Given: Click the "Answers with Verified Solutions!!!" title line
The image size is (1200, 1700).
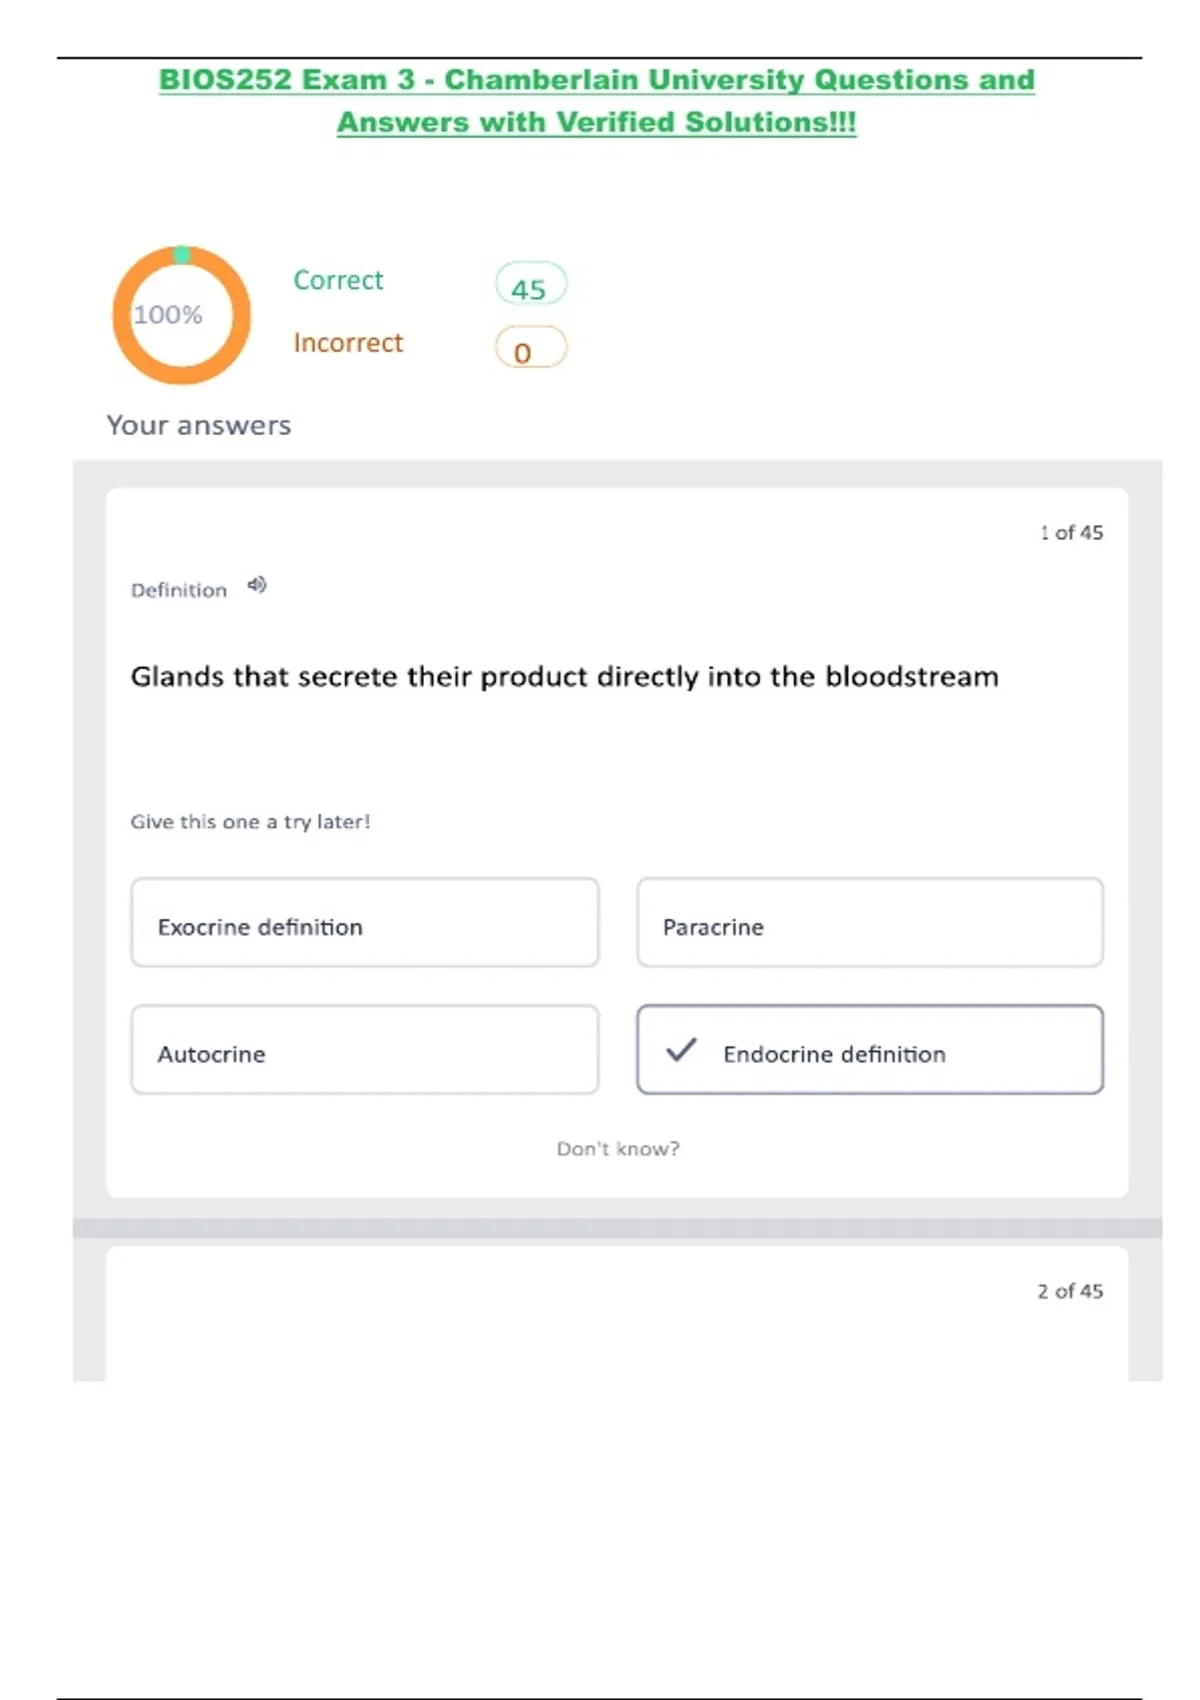Looking at the screenshot, I should point(596,122).
